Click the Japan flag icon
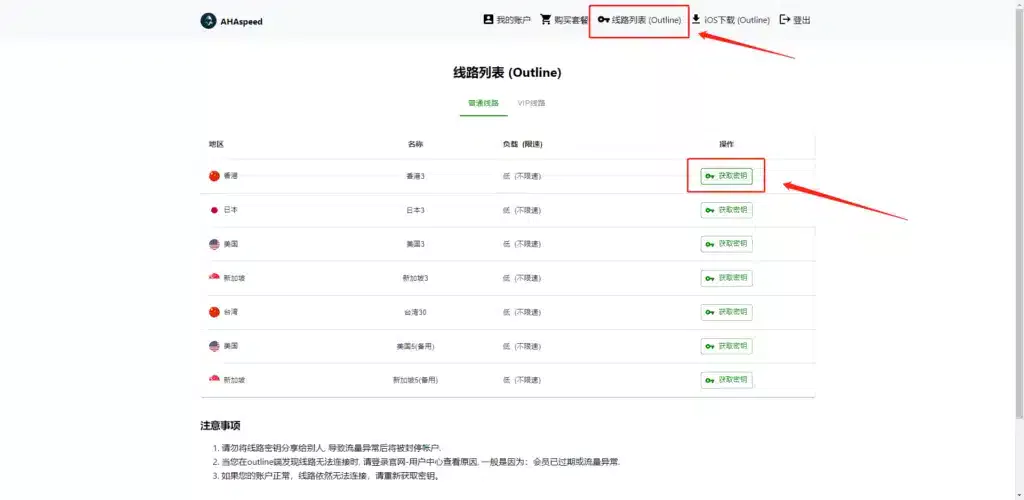The width and height of the screenshot is (1024, 500). coord(214,210)
